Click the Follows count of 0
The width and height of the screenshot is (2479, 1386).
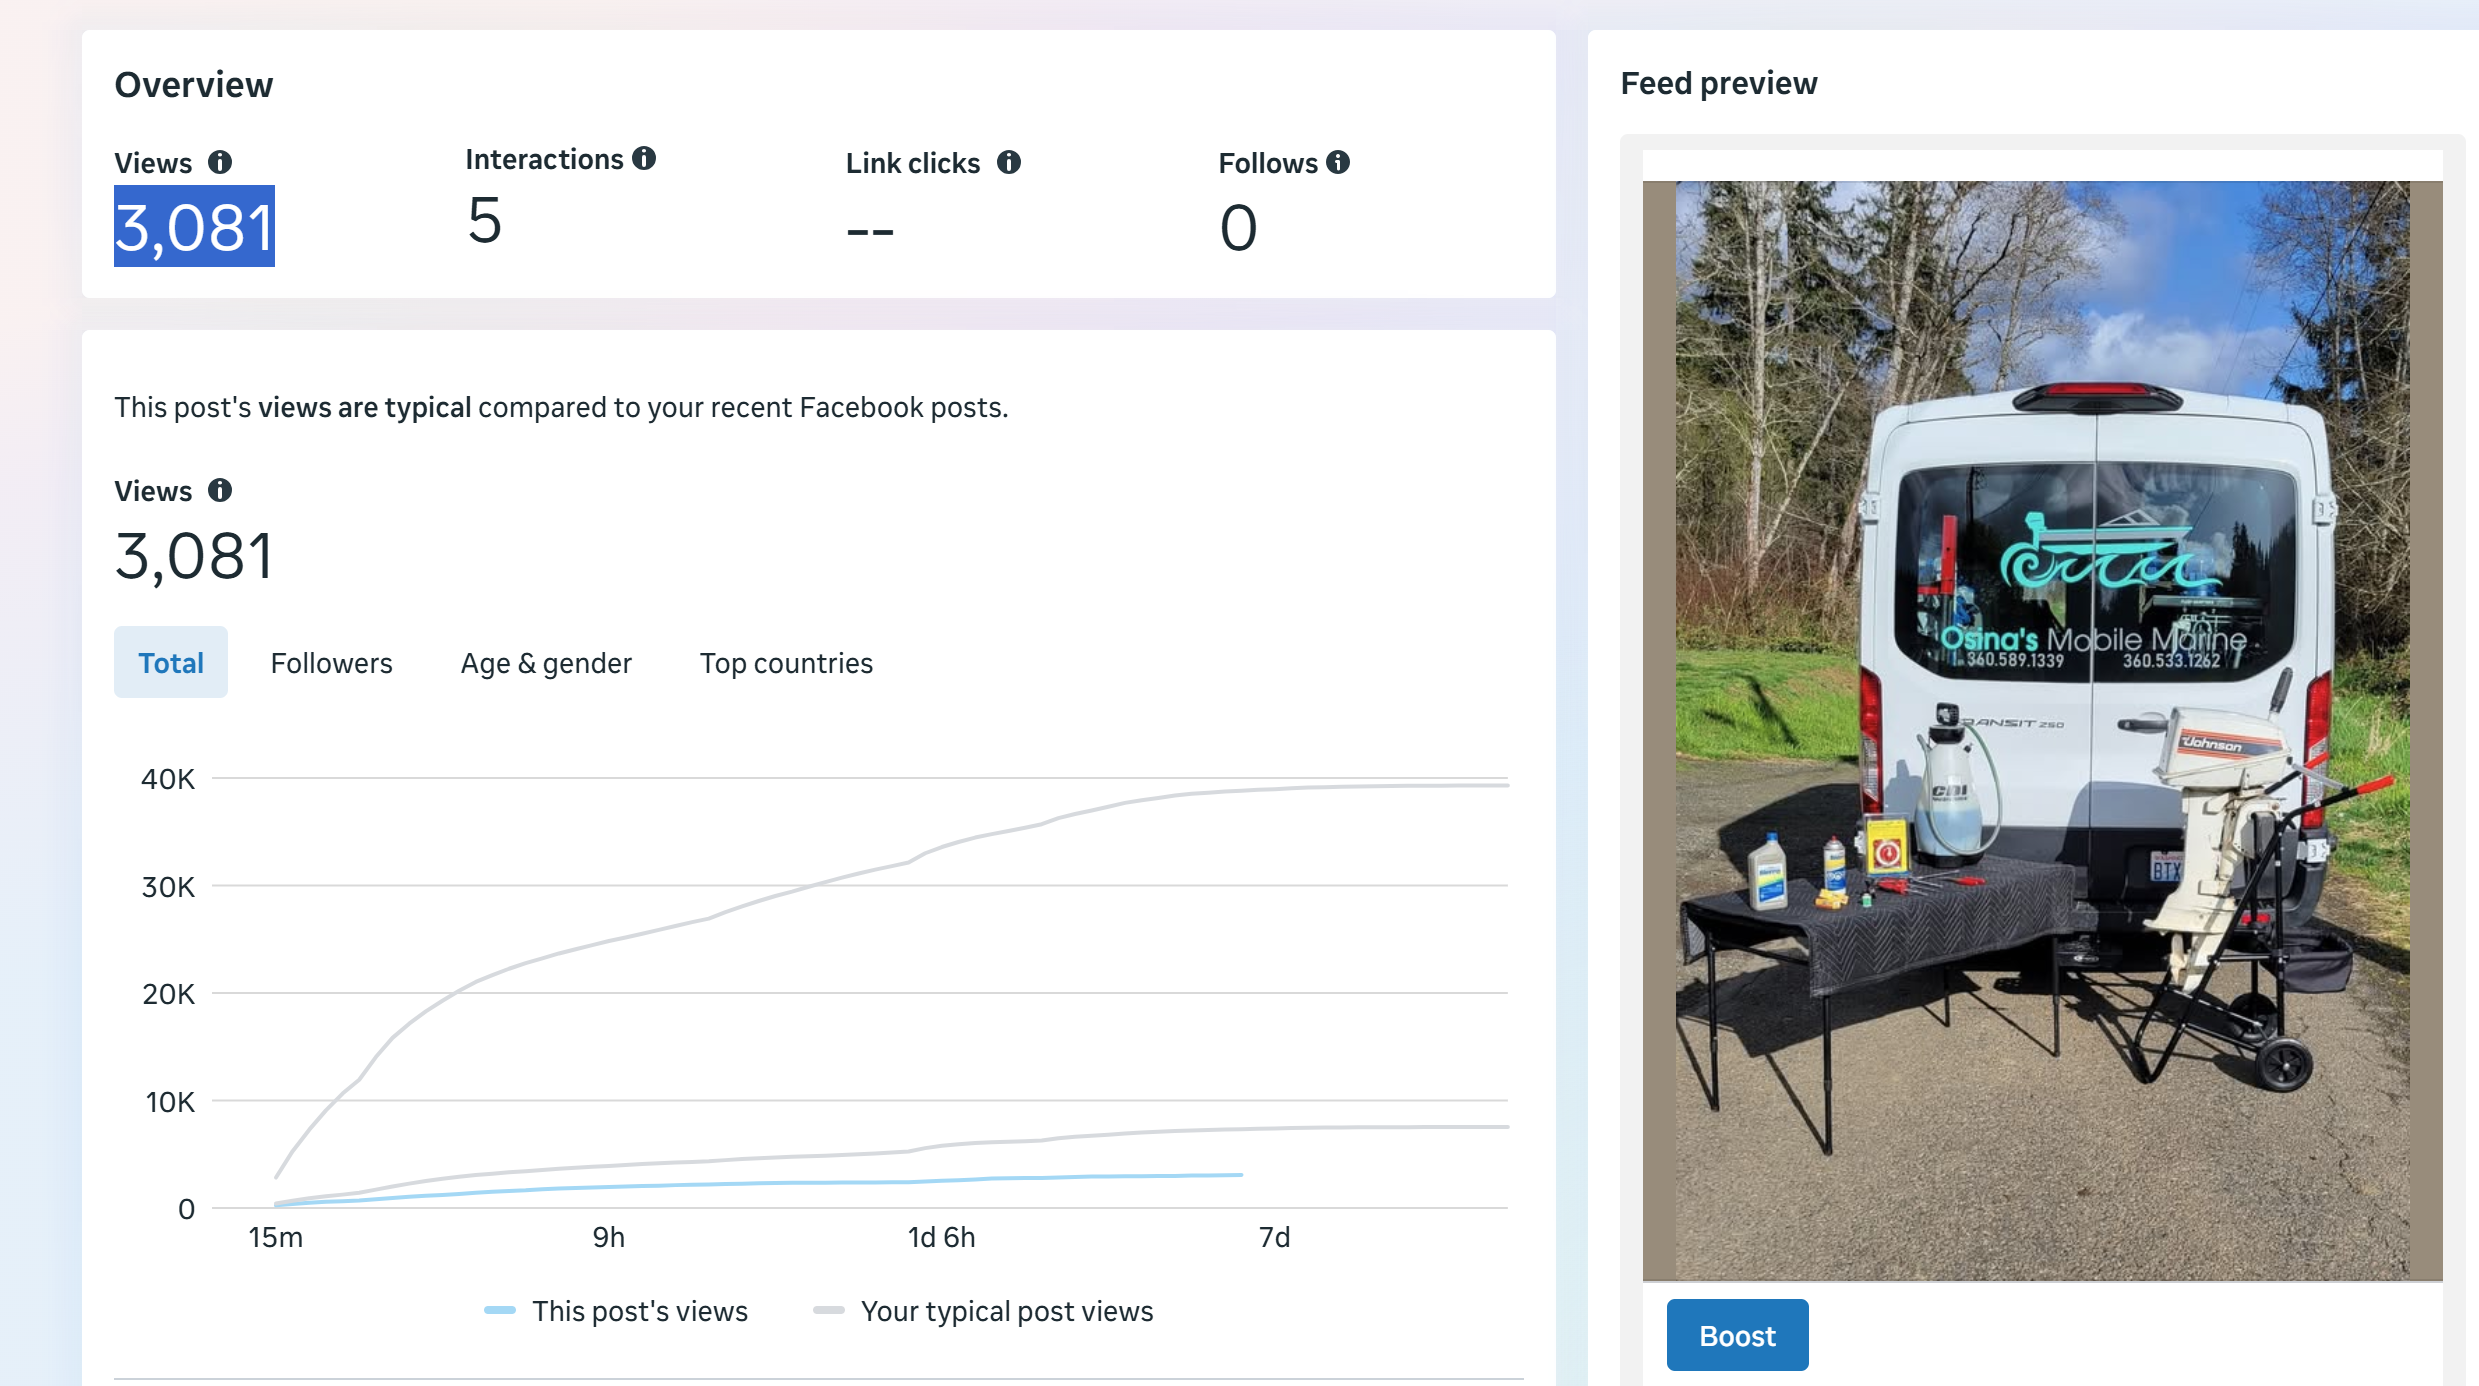point(1238,228)
